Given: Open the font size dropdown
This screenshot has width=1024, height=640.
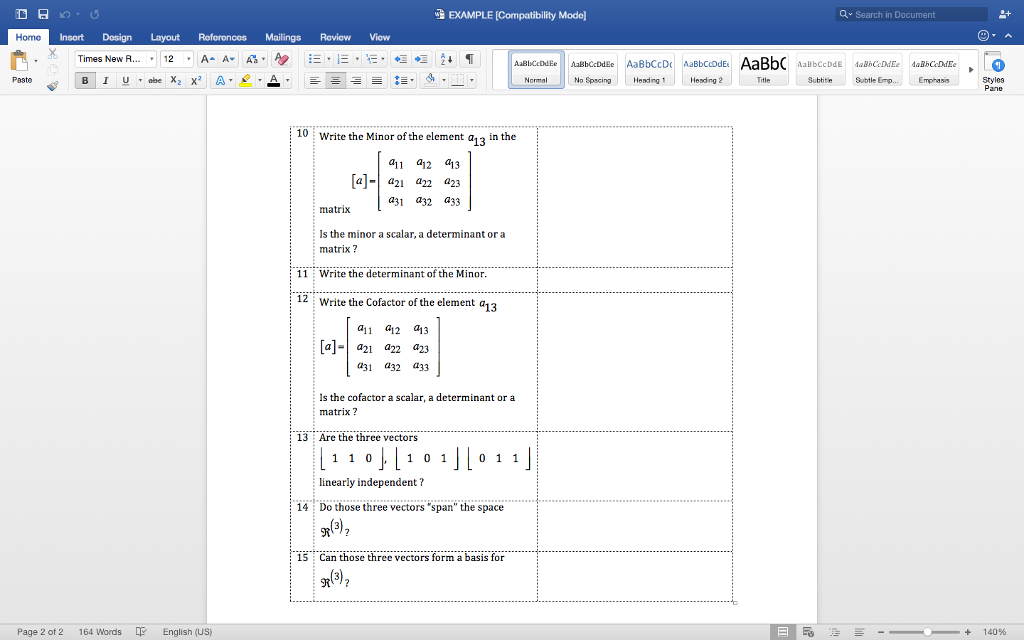Looking at the screenshot, I should [x=189, y=59].
